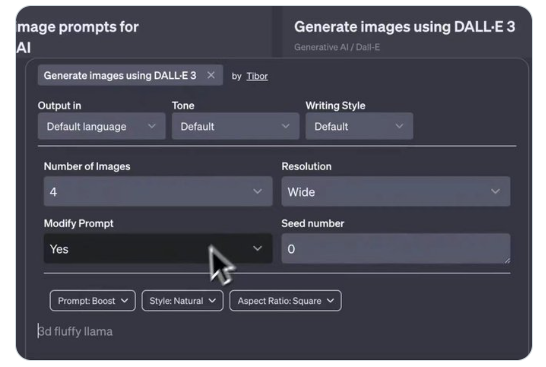Screen dimensions: 546x367
Task: Click the Number of Images label
Action: [x=87, y=166]
